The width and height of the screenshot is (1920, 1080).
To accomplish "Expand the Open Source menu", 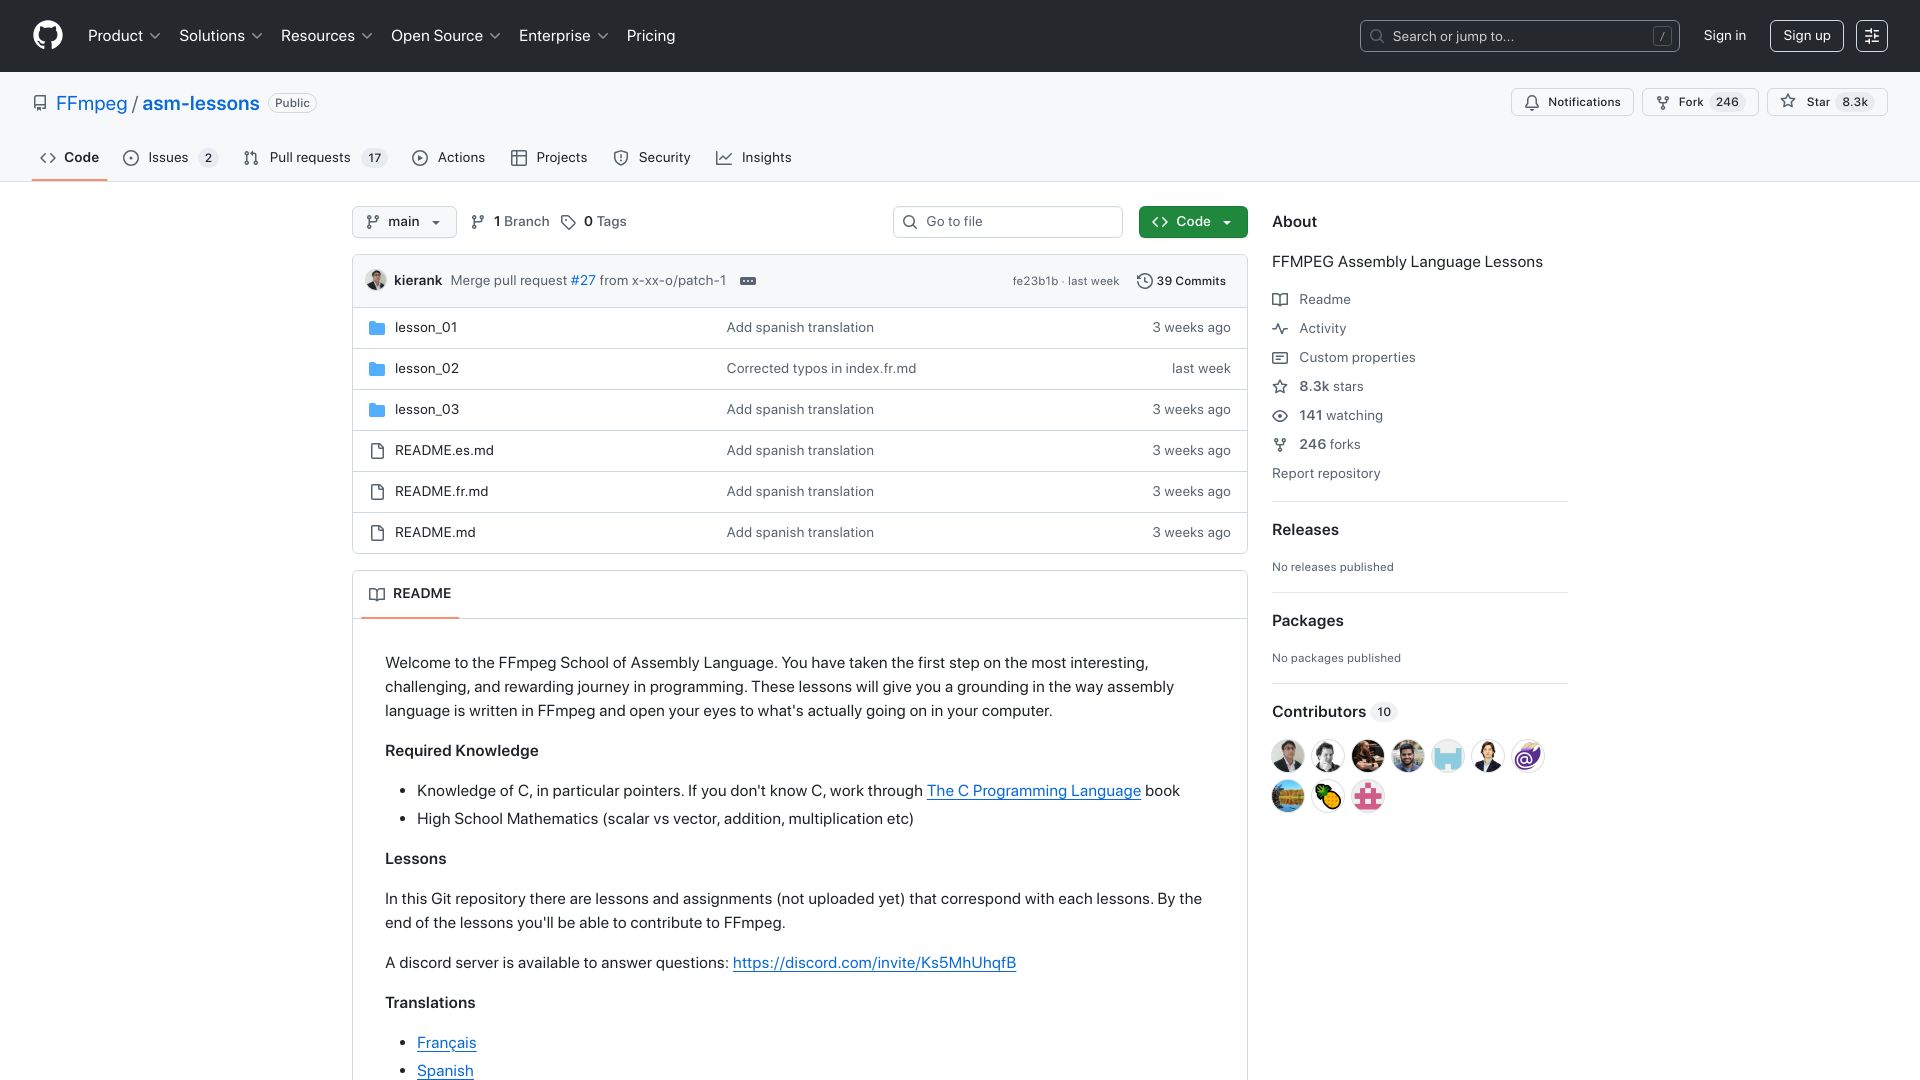I will tap(446, 36).
